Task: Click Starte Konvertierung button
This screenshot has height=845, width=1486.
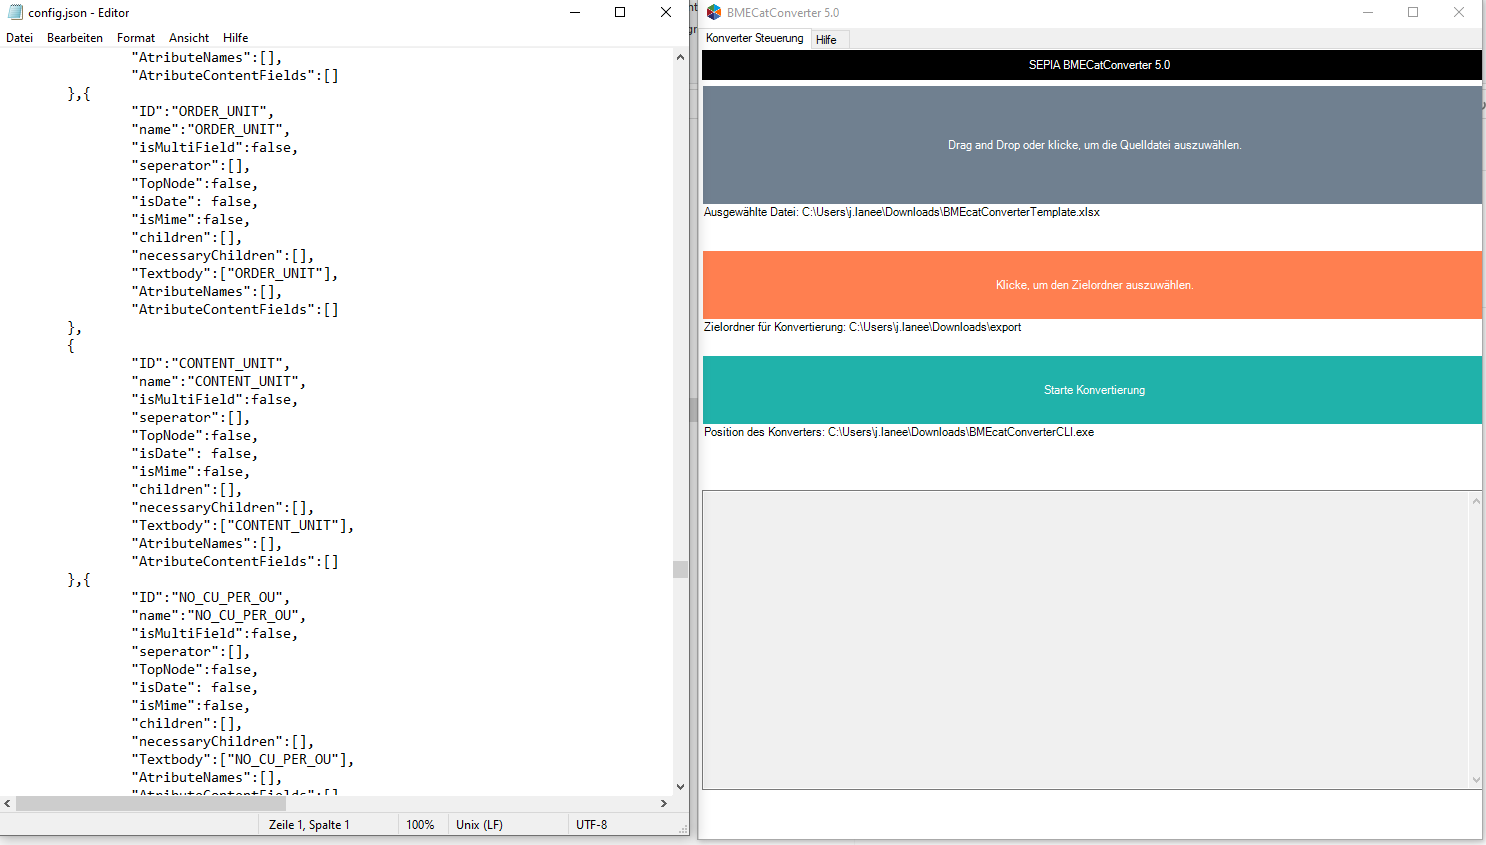Action: [1092, 390]
